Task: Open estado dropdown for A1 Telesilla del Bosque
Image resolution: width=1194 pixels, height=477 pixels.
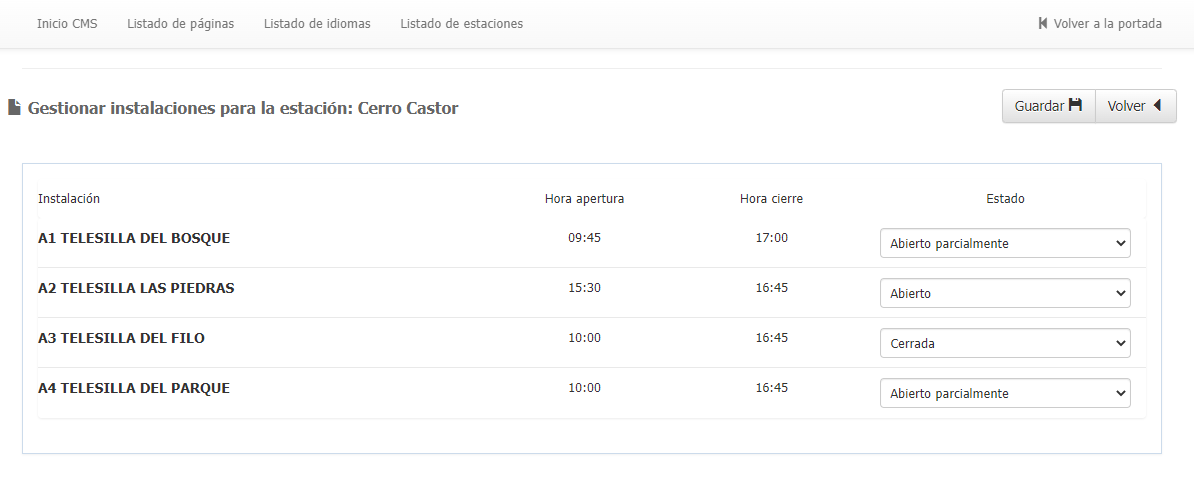Action: pos(1005,244)
